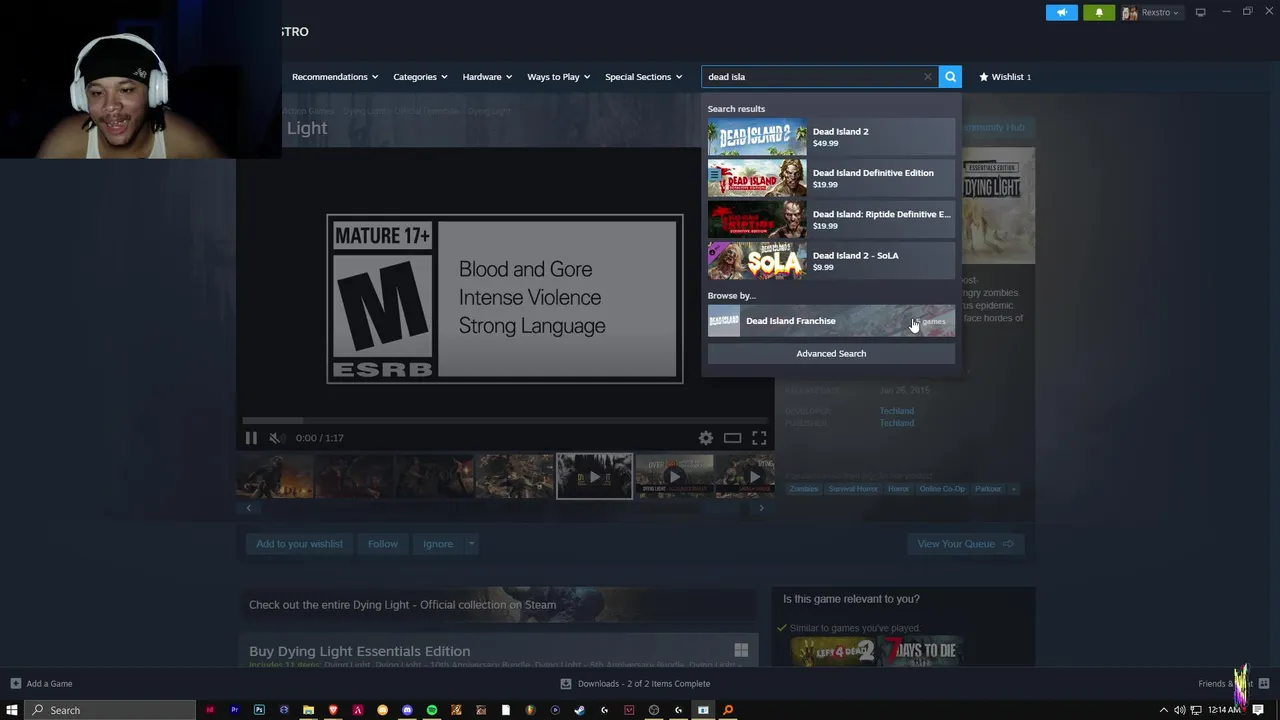
Task: Open Steam from the taskbar
Action: click(x=579, y=710)
